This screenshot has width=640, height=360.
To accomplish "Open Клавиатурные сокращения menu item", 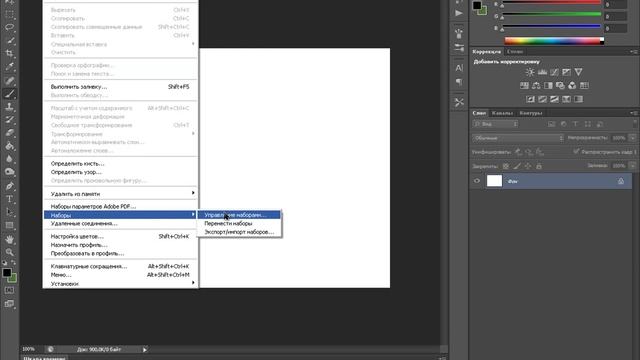I will (x=120, y=266).
